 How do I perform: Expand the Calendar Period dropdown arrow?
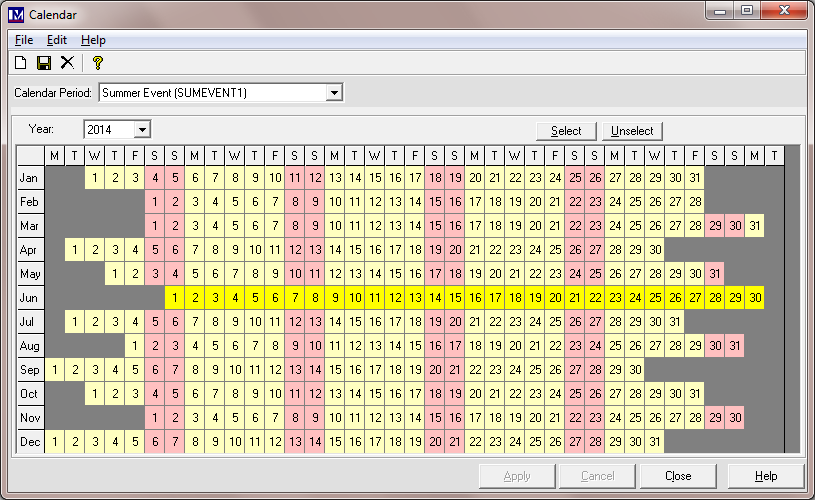(334, 93)
